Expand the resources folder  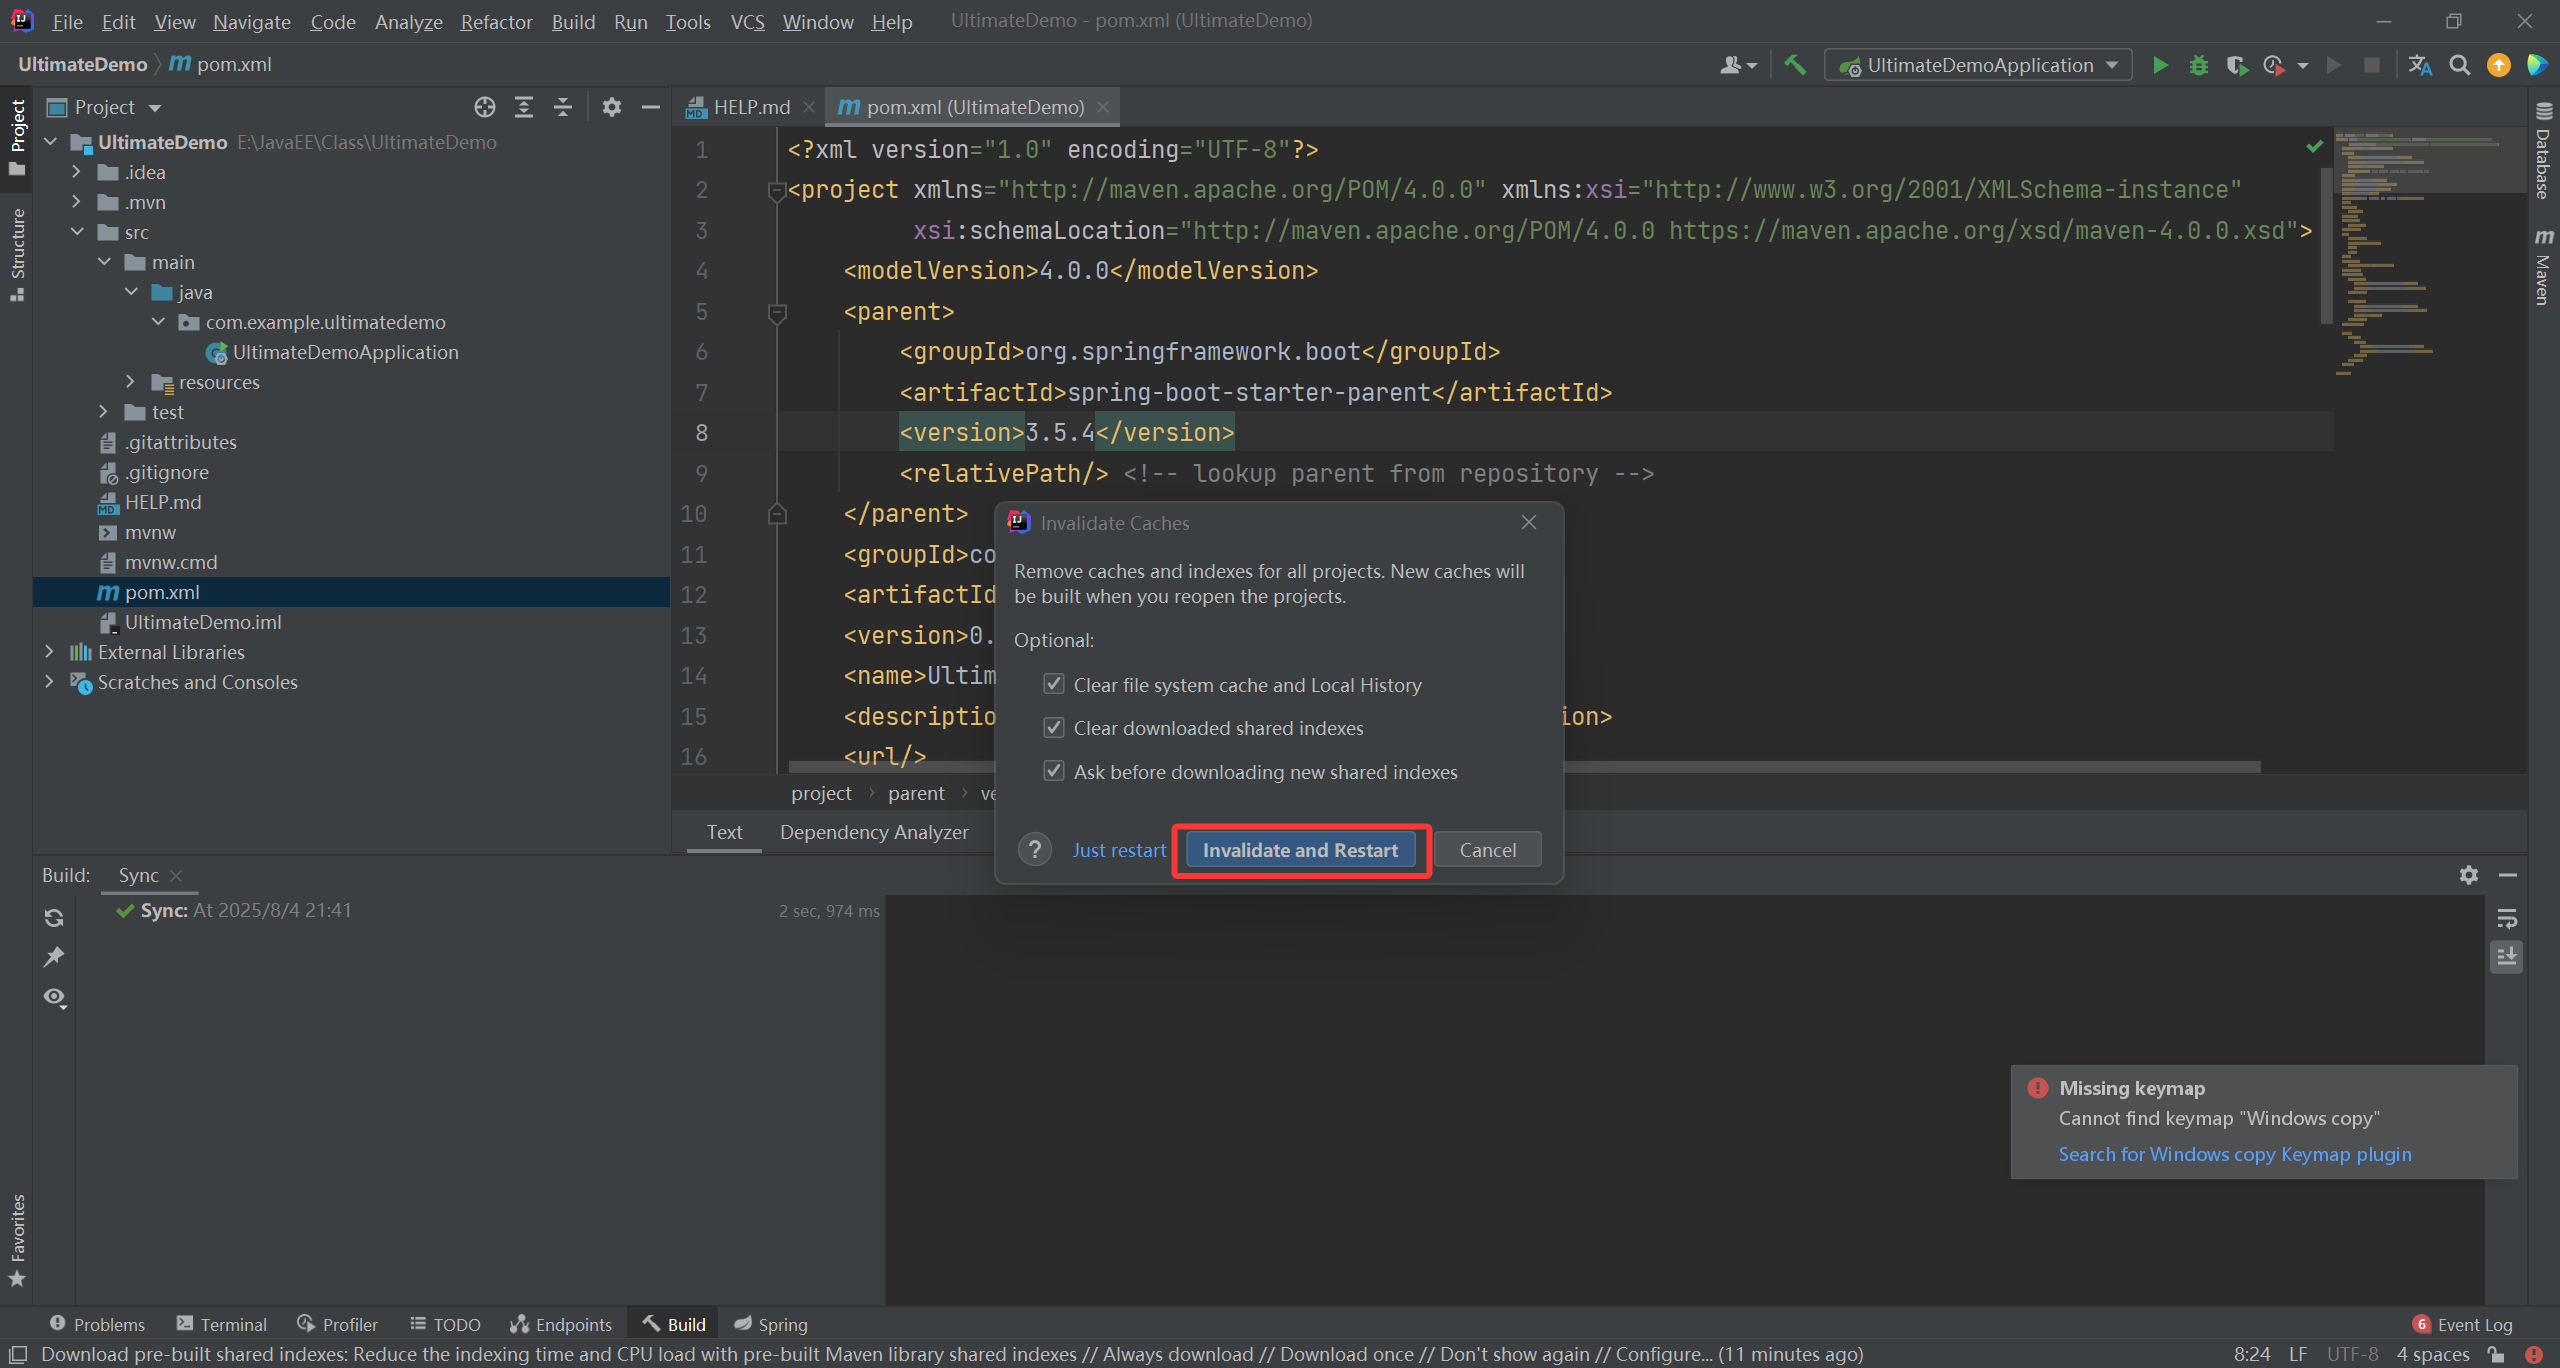(130, 382)
